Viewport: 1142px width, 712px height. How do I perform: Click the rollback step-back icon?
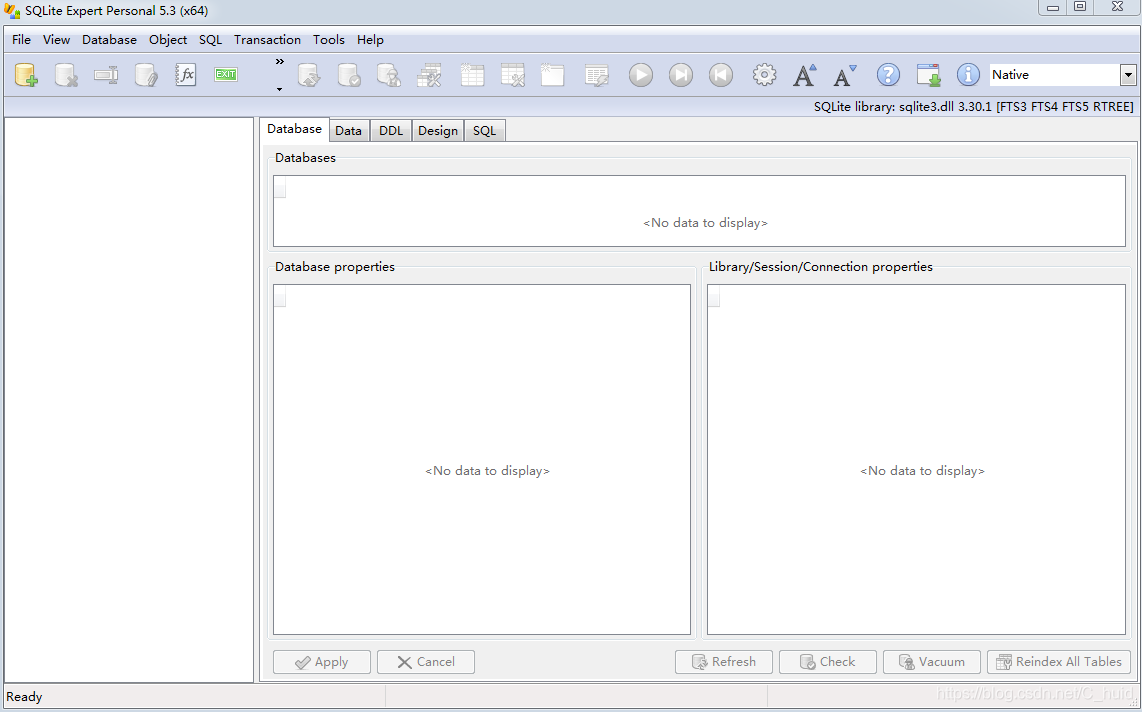pyautogui.click(x=721, y=75)
